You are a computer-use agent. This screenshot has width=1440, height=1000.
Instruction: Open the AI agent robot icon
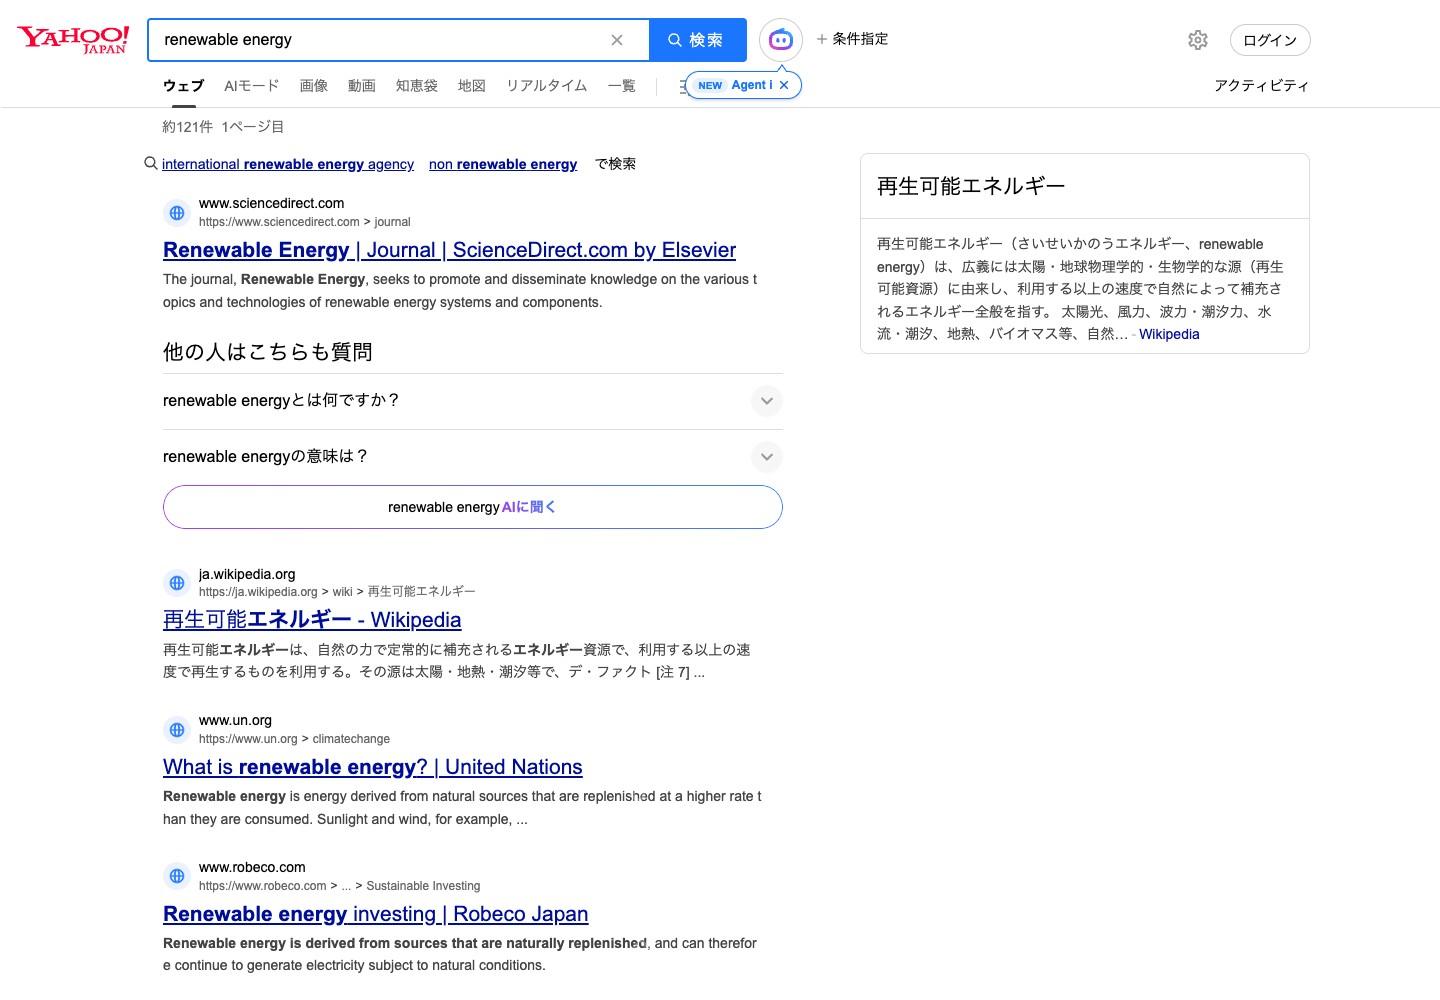pyautogui.click(x=781, y=40)
